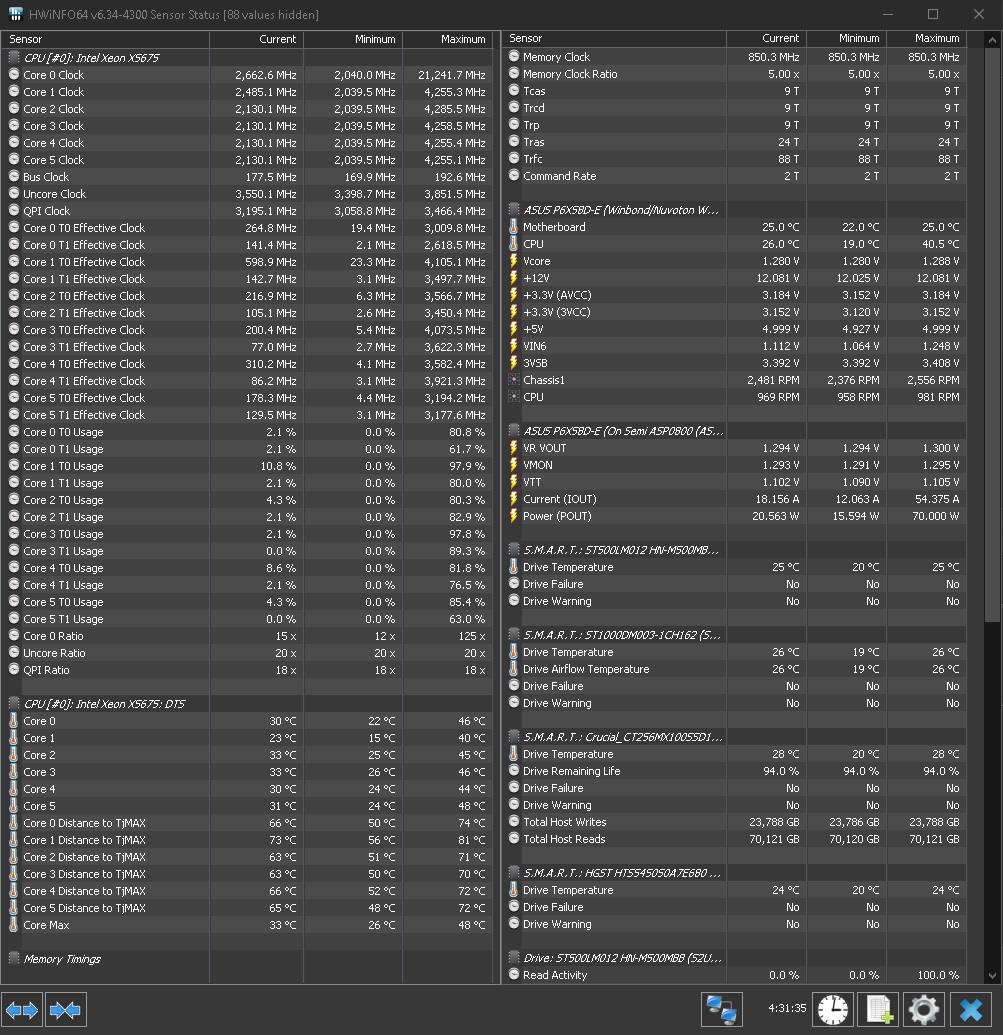The height and width of the screenshot is (1035, 1003).
Task: Click the Read Activity sensor icon
Action: (514, 974)
